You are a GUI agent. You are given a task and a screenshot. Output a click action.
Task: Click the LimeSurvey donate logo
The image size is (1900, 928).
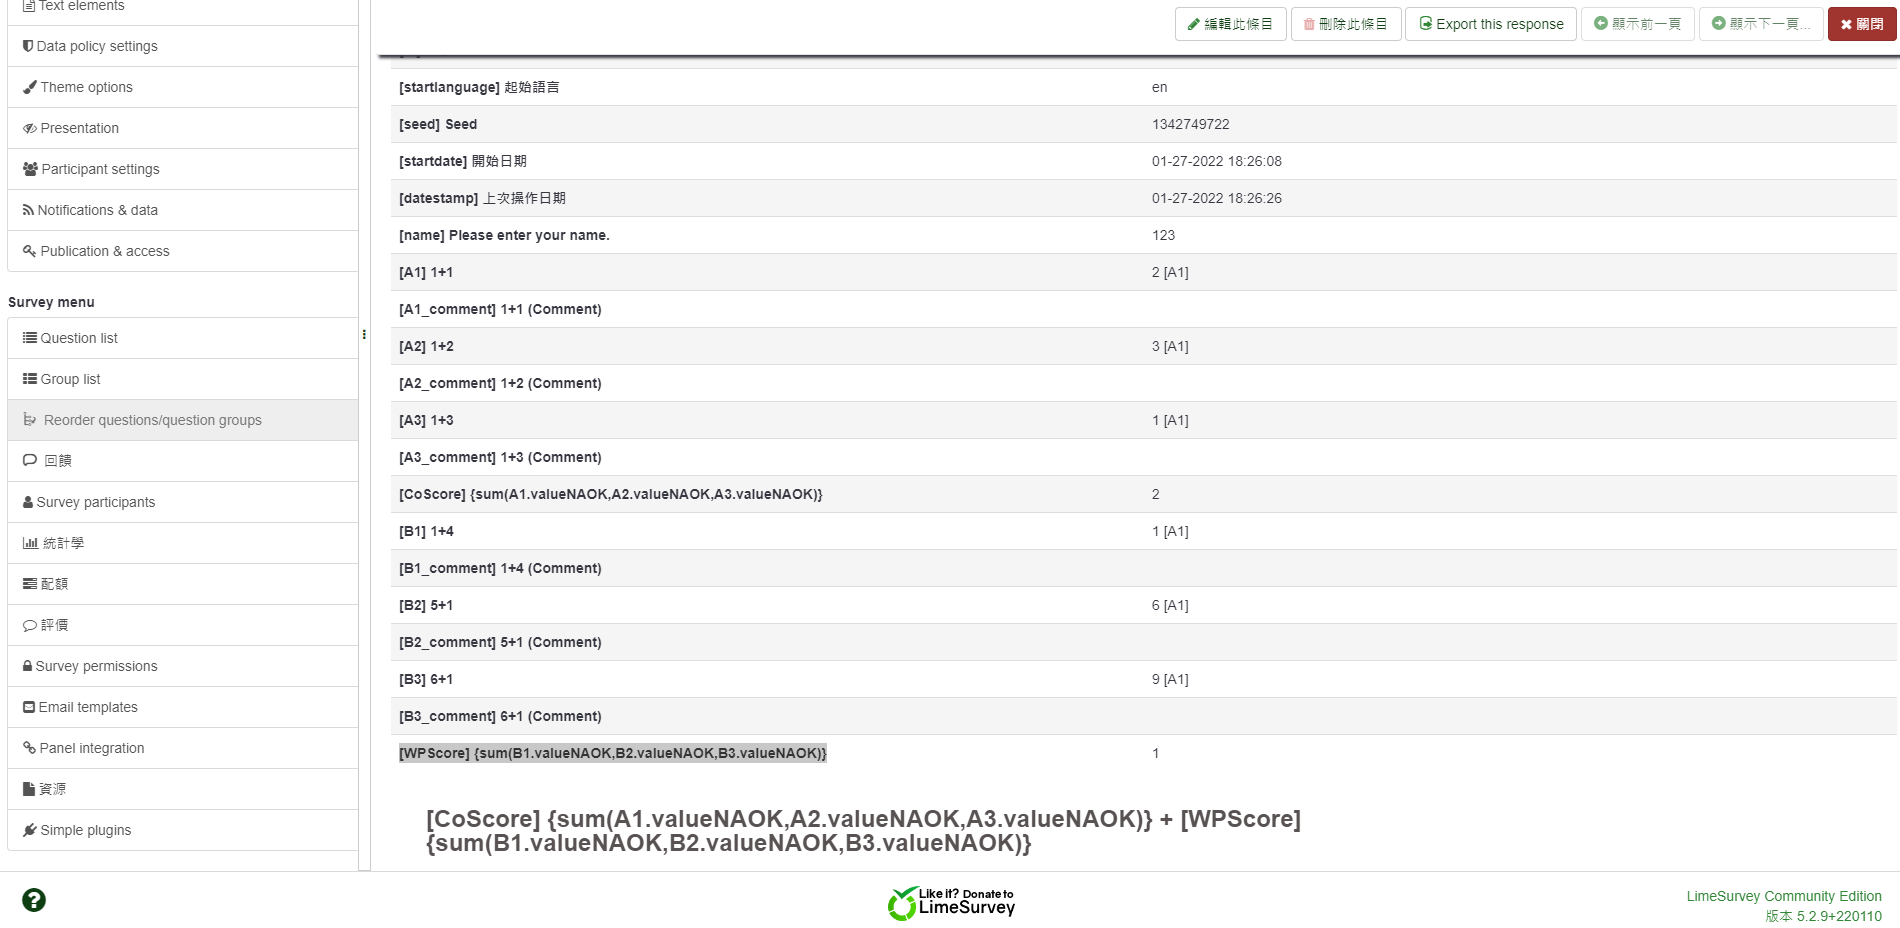click(951, 903)
